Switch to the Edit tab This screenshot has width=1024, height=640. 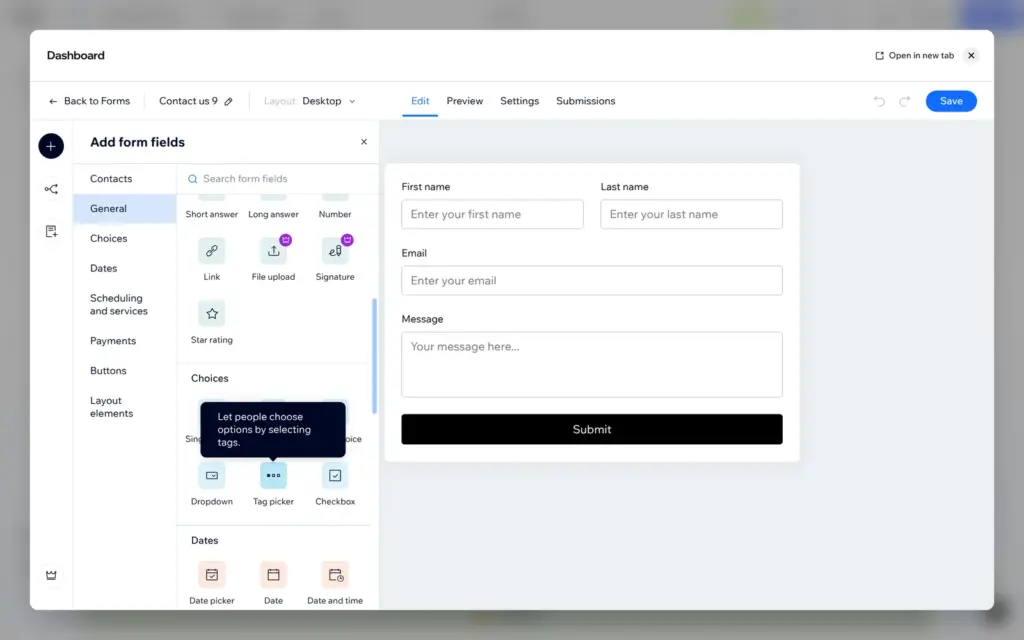420,101
